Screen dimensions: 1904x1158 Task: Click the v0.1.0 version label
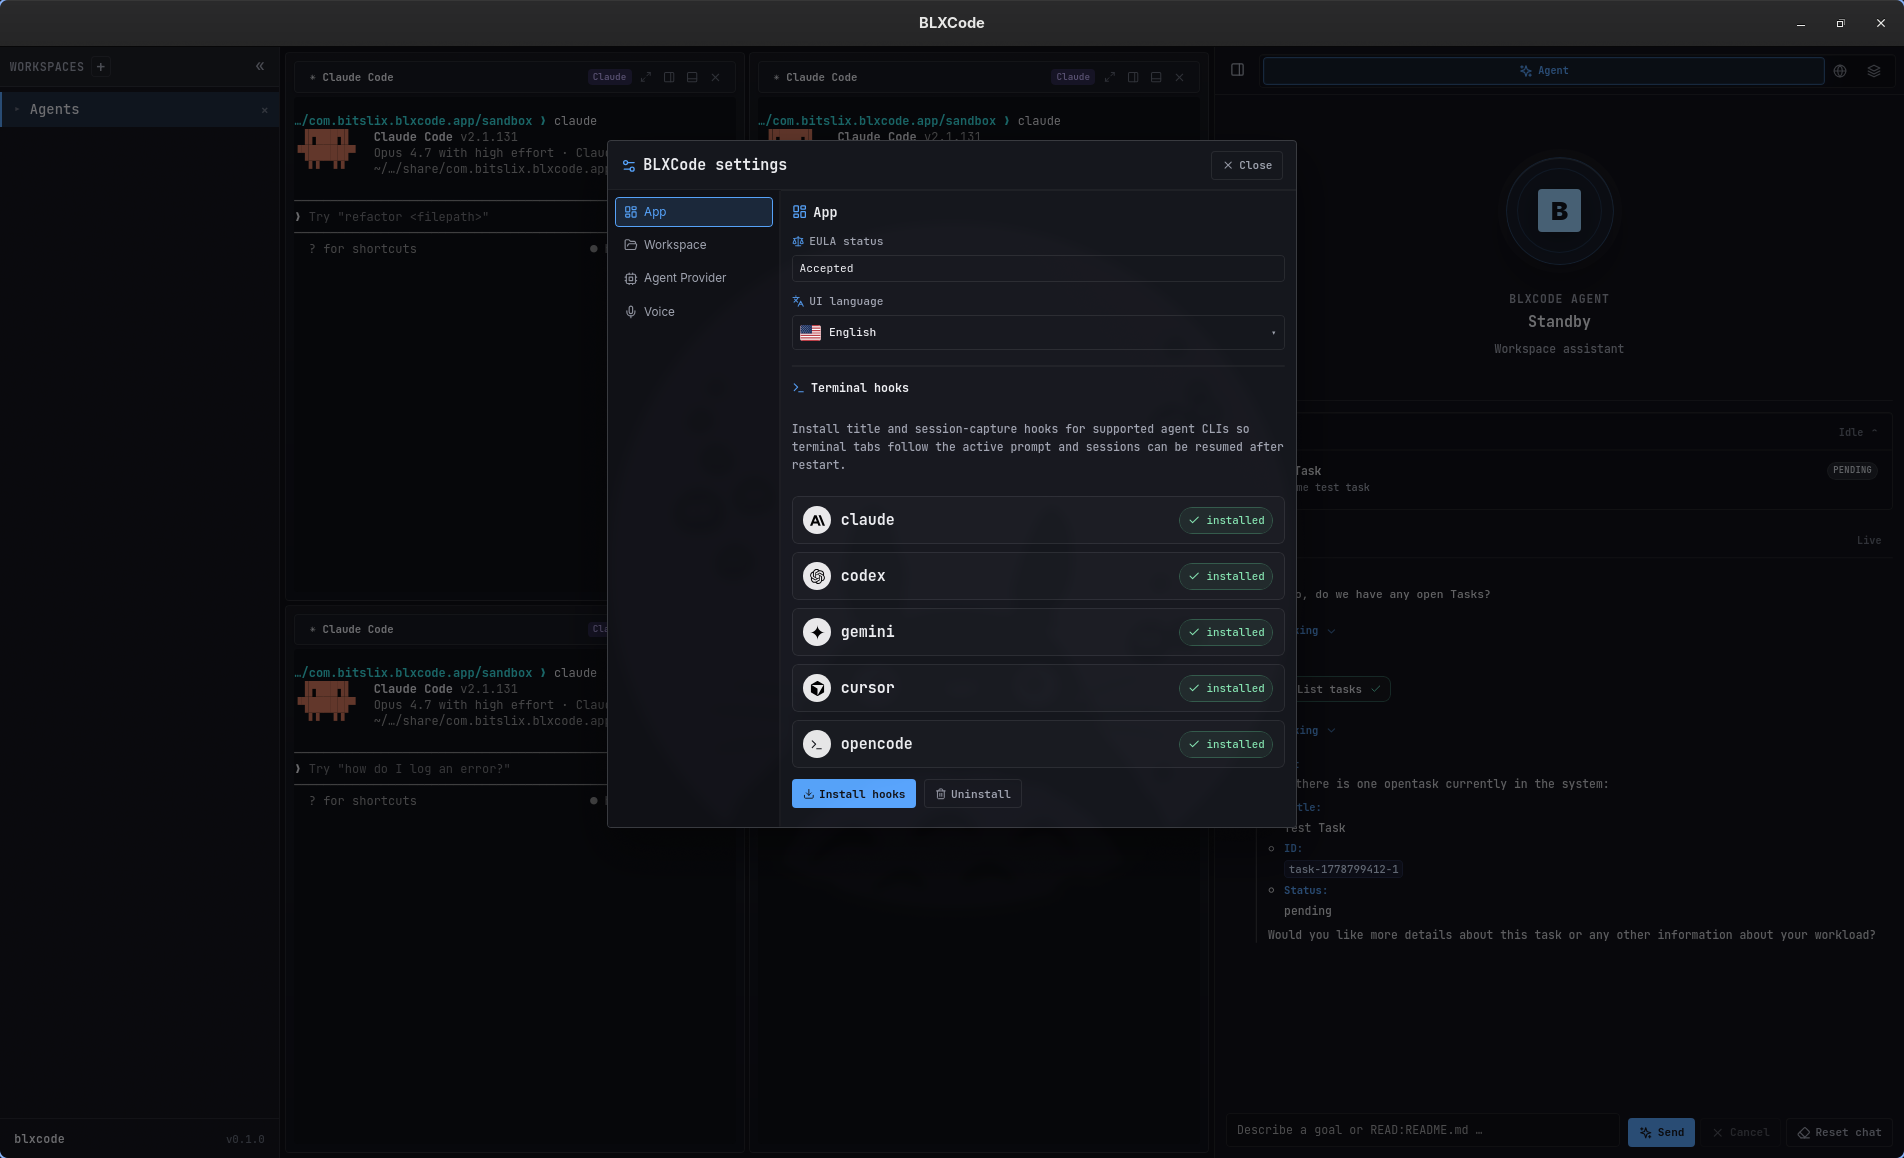(245, 1139)
